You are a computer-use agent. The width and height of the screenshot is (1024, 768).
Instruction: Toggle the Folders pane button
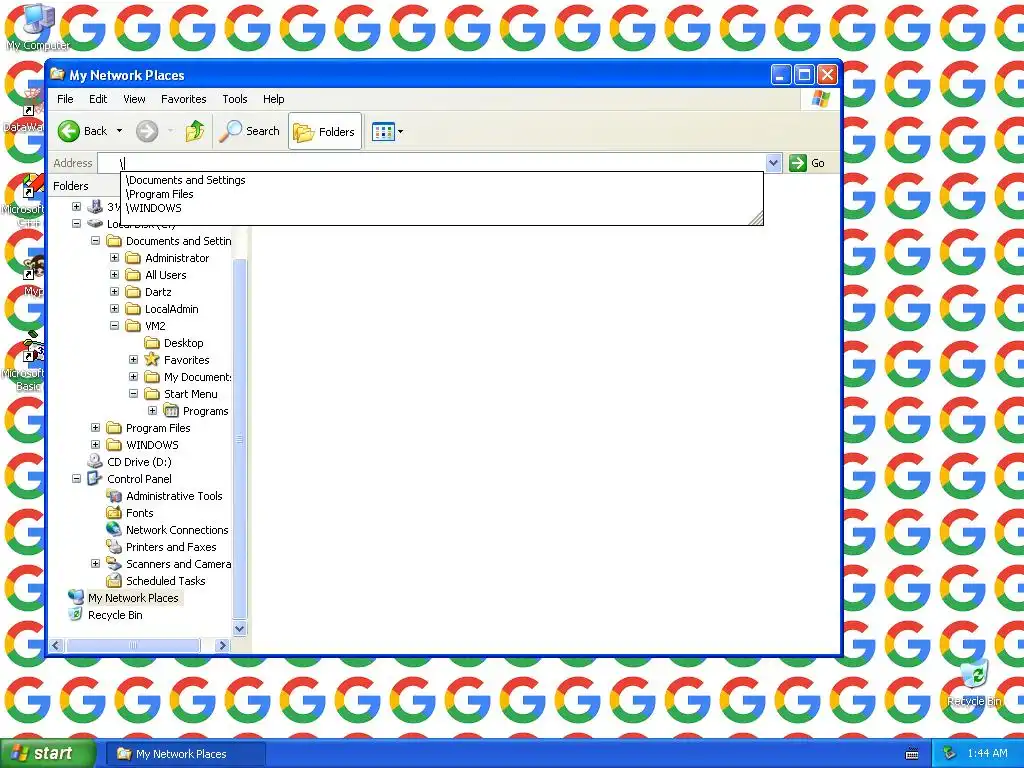click(x=325, y=131)
